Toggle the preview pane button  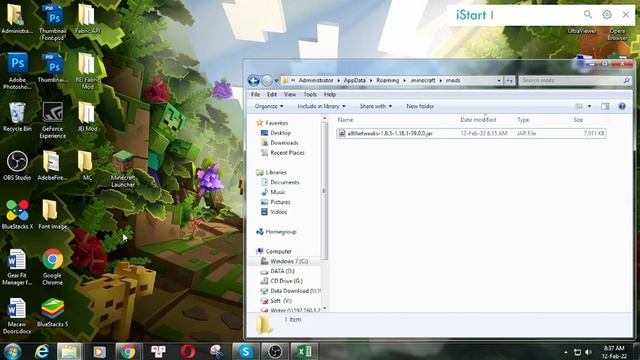[x=605, y=106]
